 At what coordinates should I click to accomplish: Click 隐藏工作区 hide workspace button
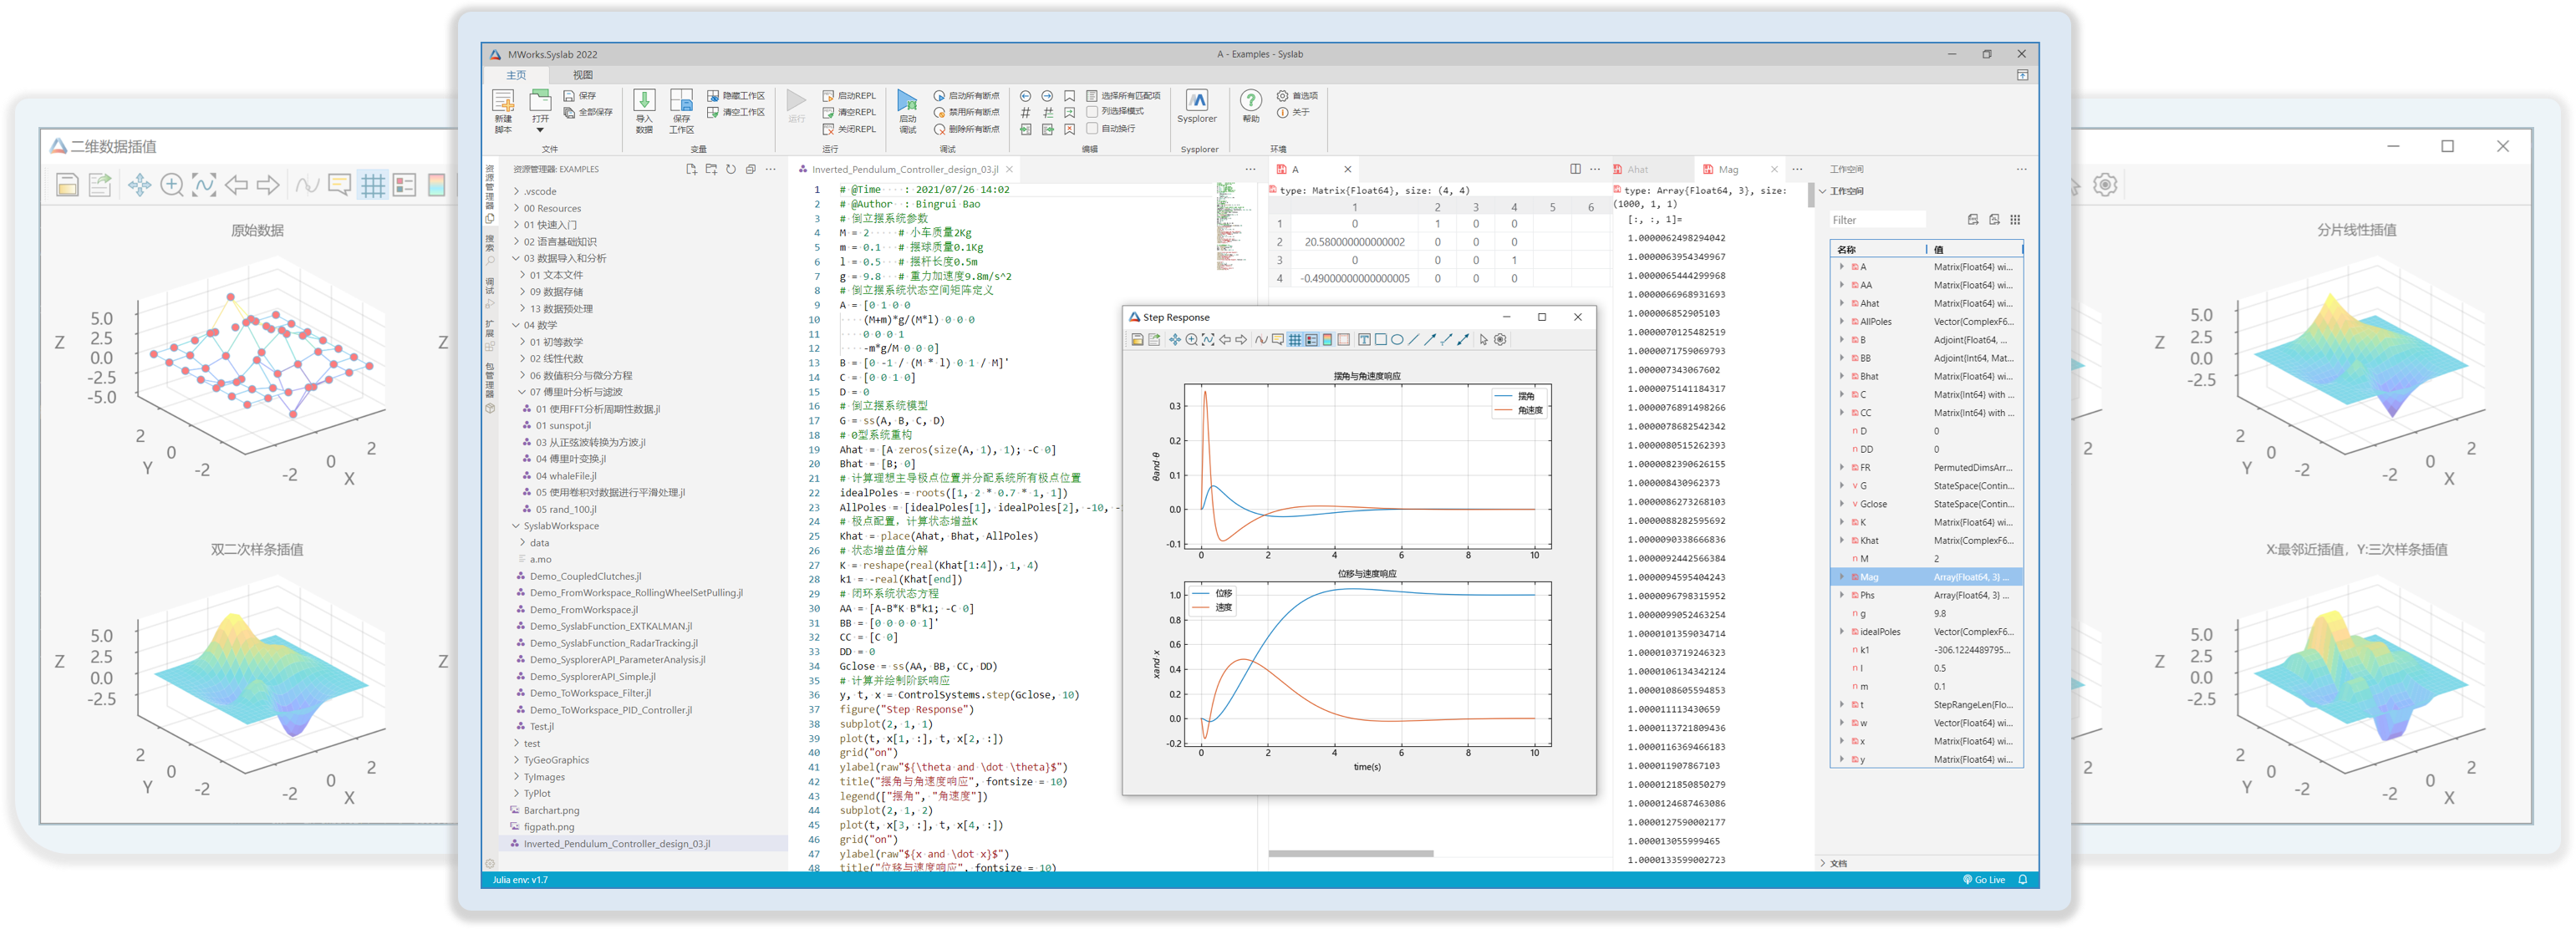pyautogui.click(x=736, y=96)
